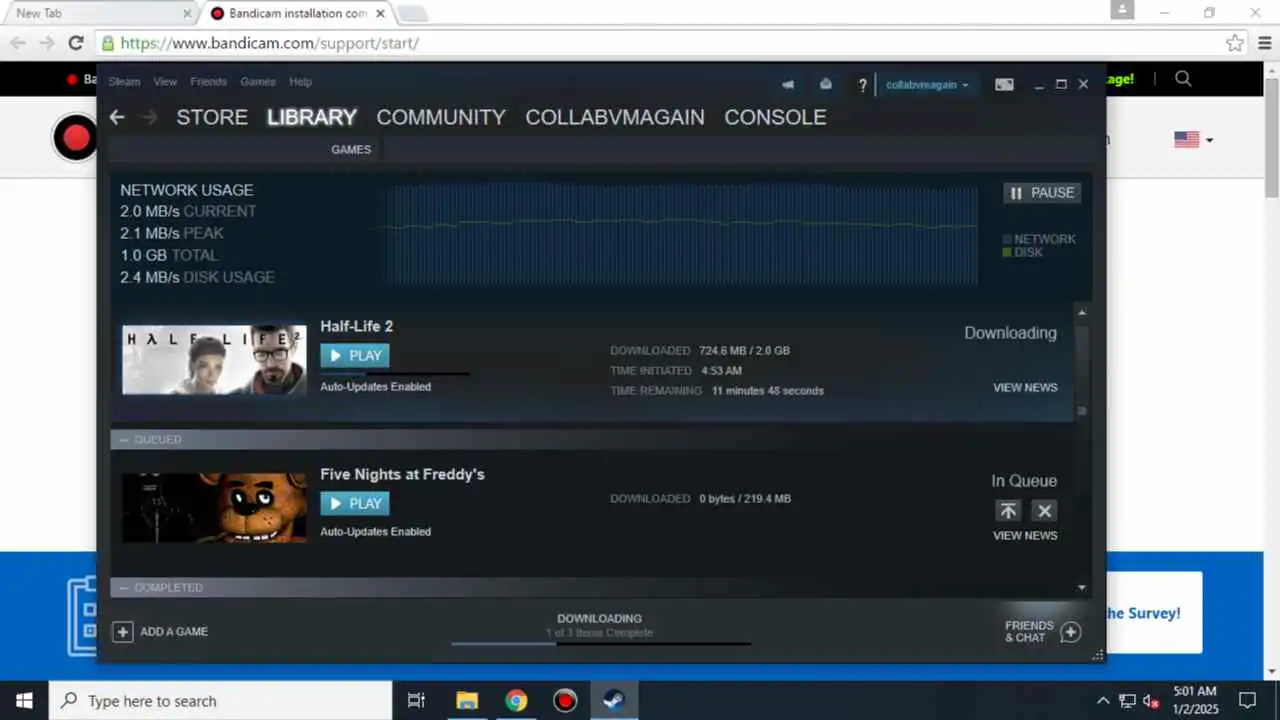This screenshot has width=1280, height=720.
Task: Open the Chrome three-dot menu
Action: point(1264,43)
